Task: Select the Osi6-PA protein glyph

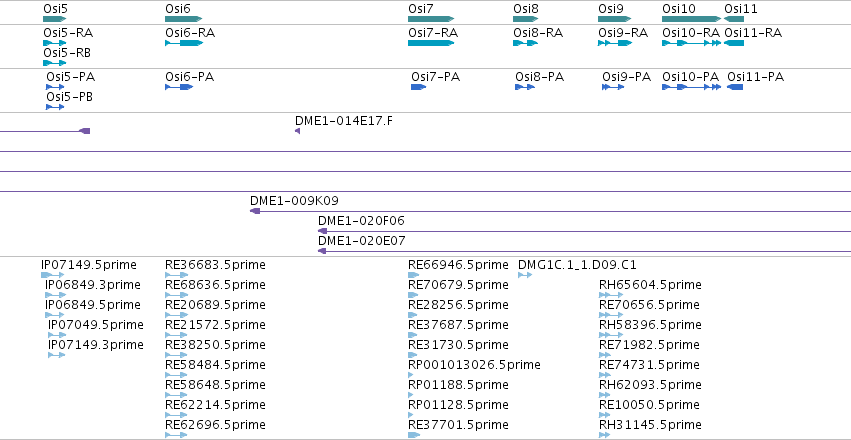Action: tap(179, 87)
